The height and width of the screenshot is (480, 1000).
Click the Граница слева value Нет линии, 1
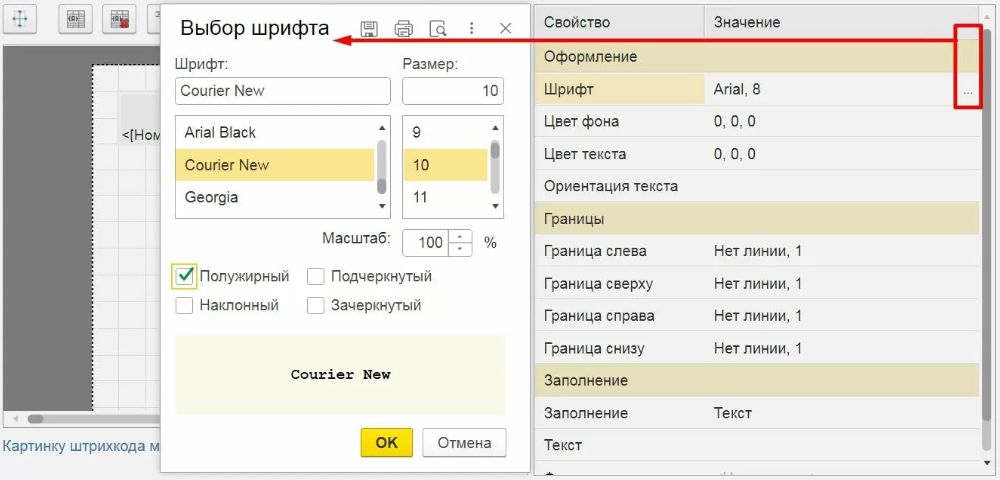[758, 251]
